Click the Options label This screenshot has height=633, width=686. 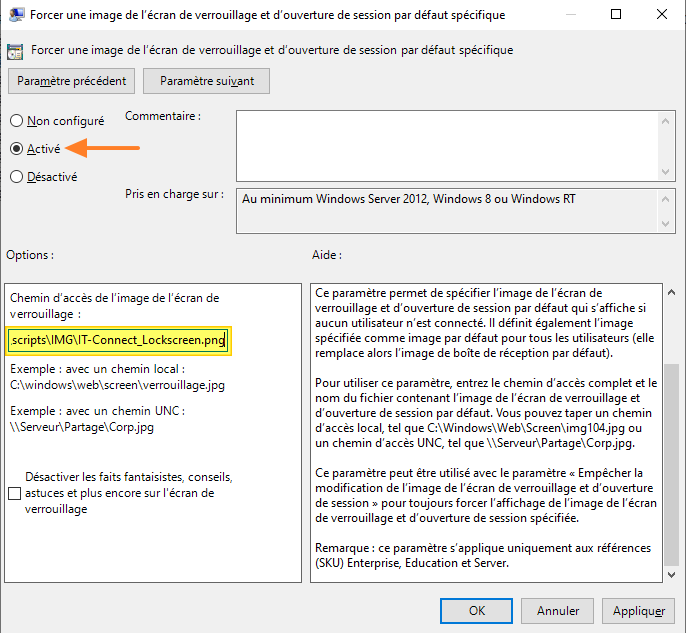30,255
